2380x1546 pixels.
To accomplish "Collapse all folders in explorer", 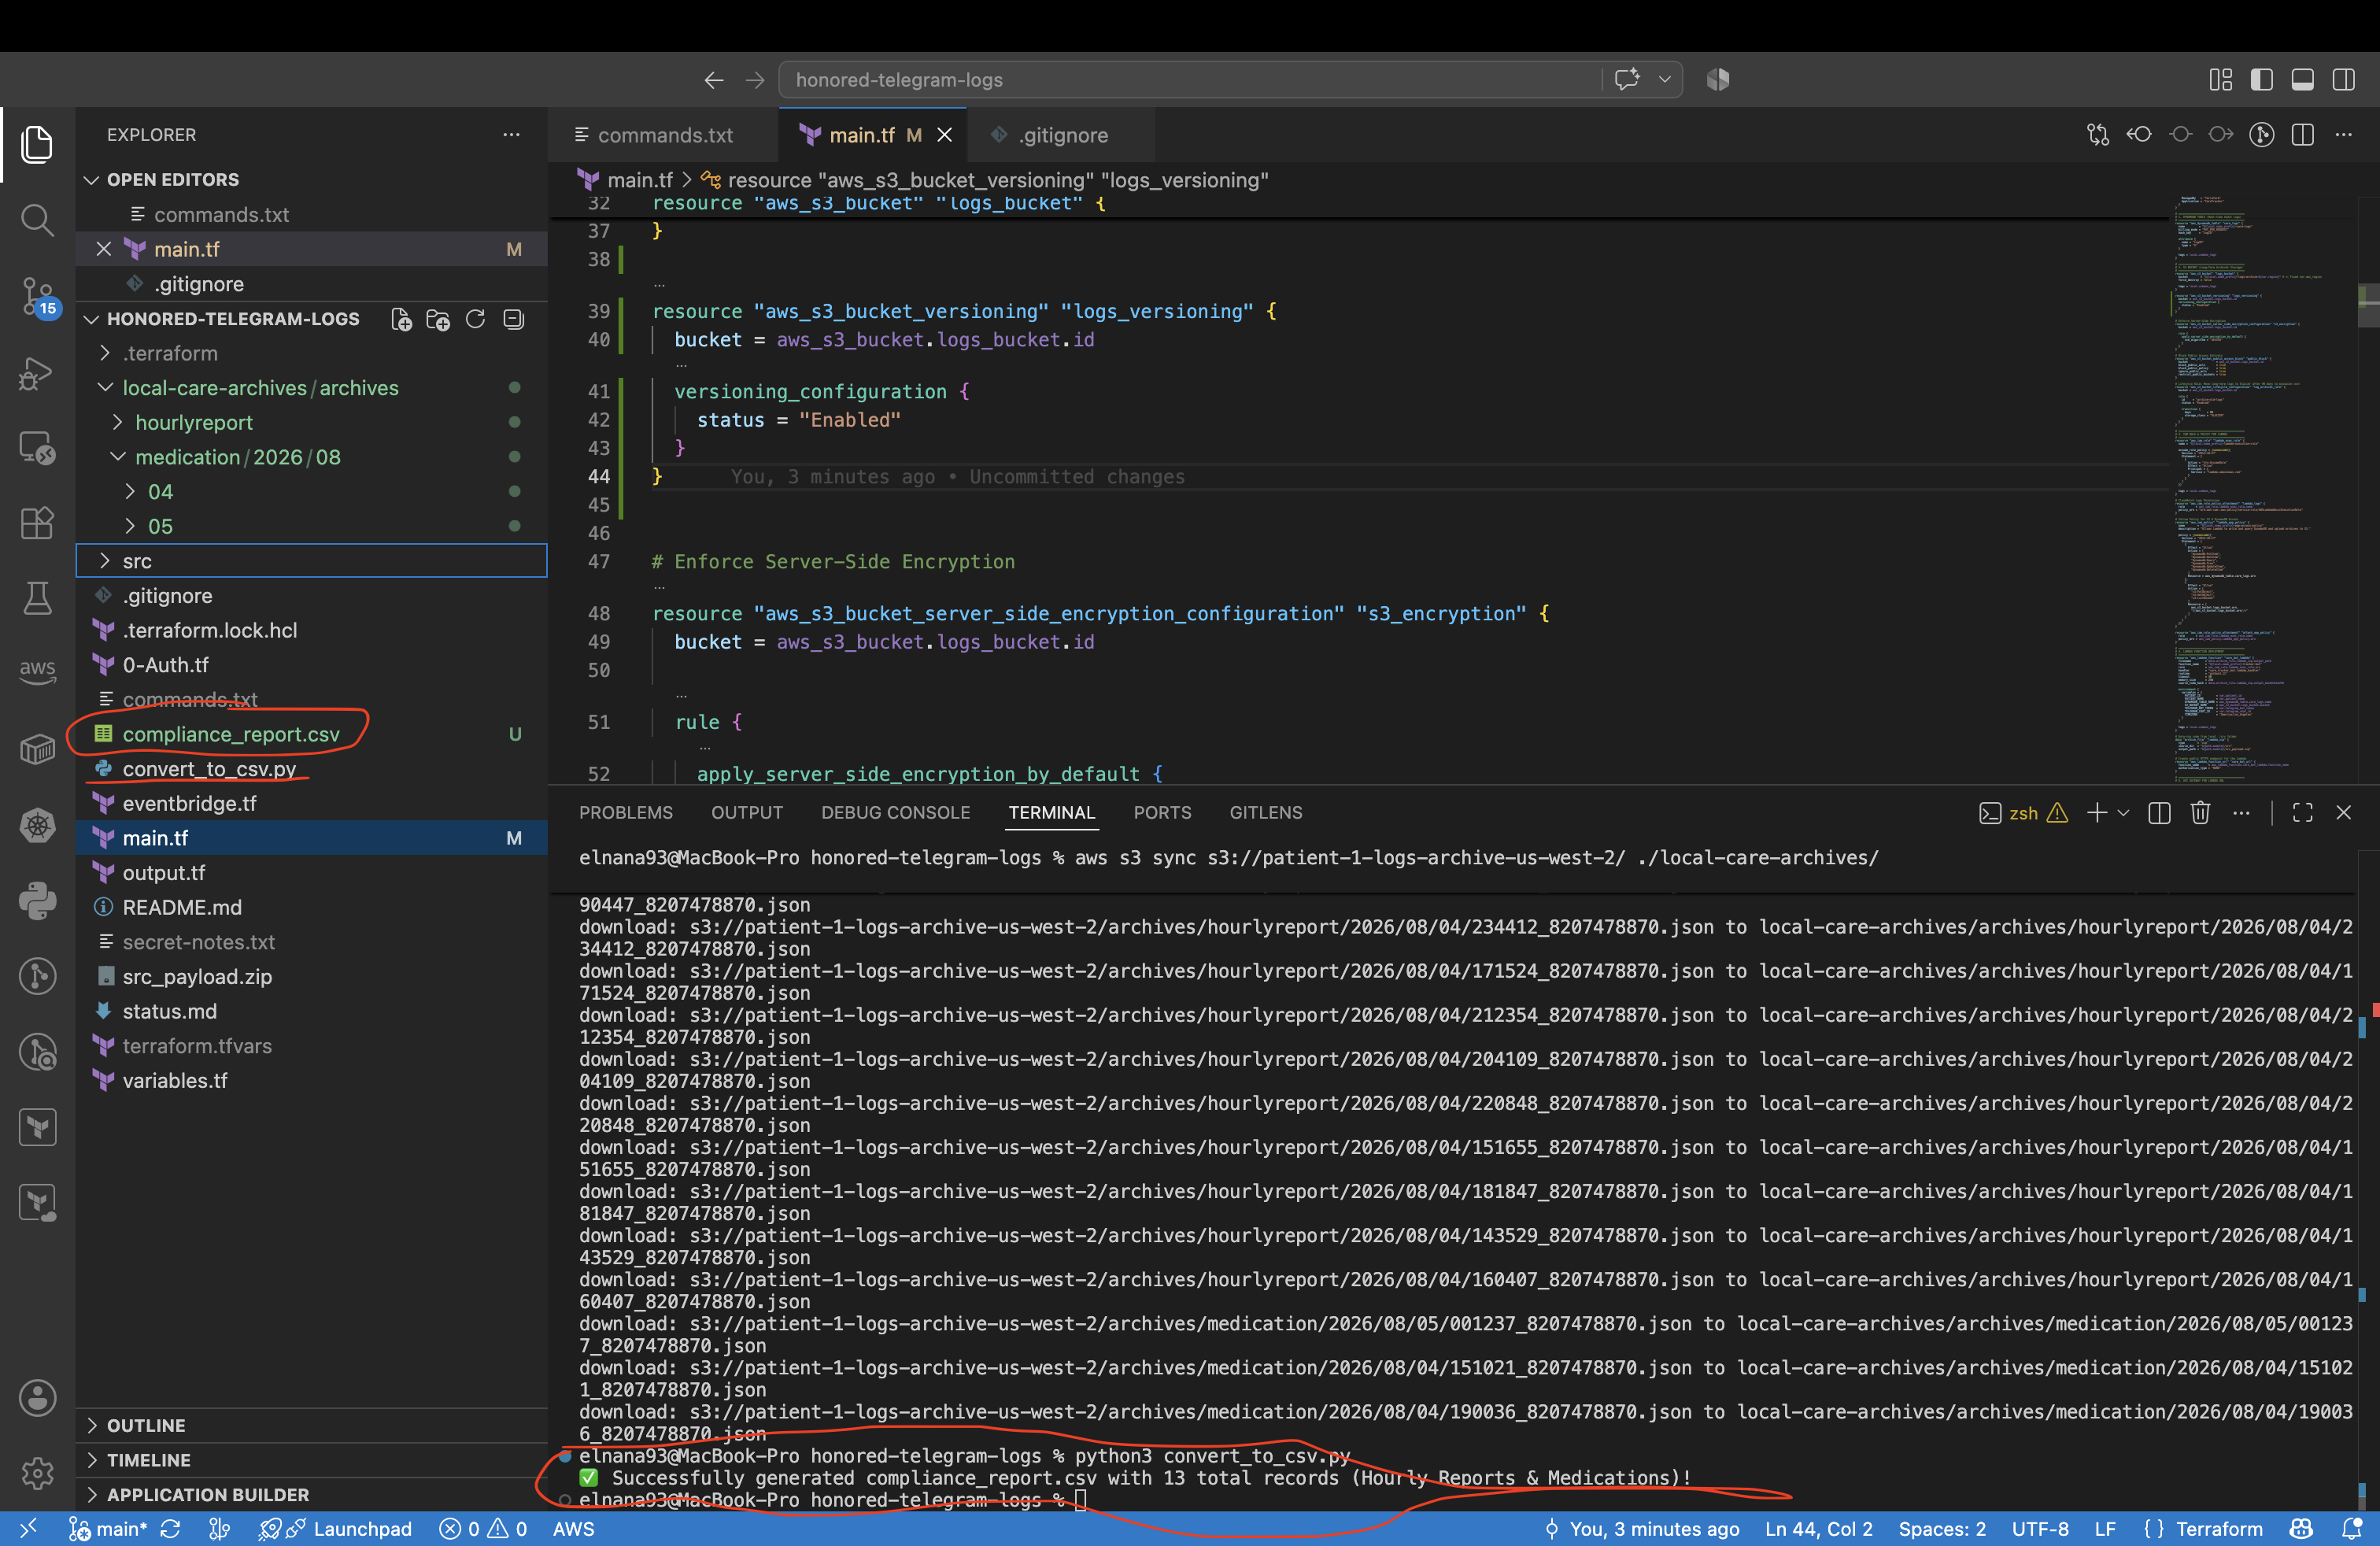I will point(513,319).
